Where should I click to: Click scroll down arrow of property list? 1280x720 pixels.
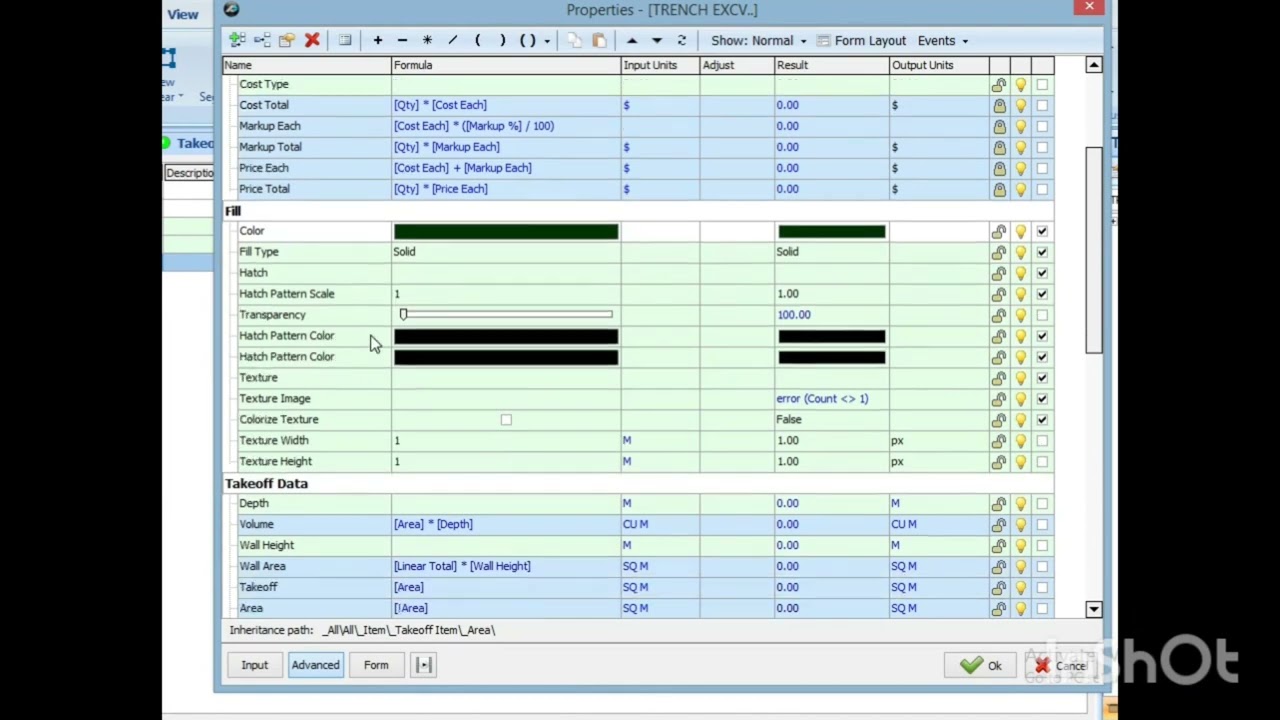(x=1093, y=609)
